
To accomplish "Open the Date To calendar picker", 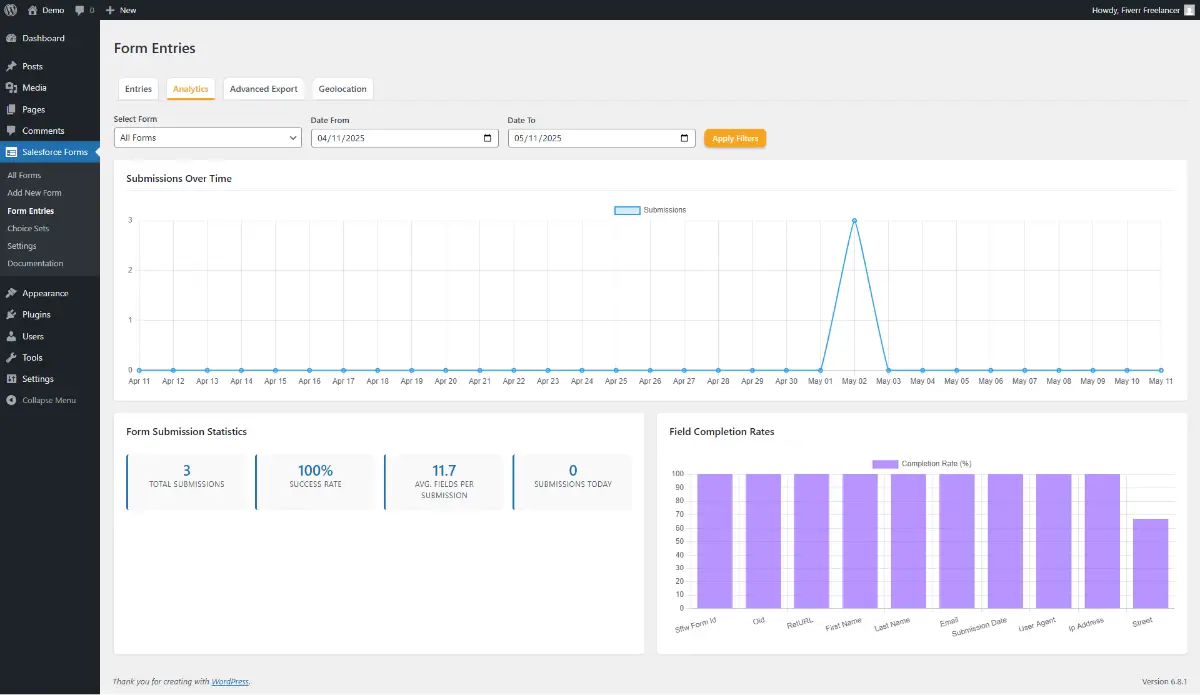I will [684, 138].
